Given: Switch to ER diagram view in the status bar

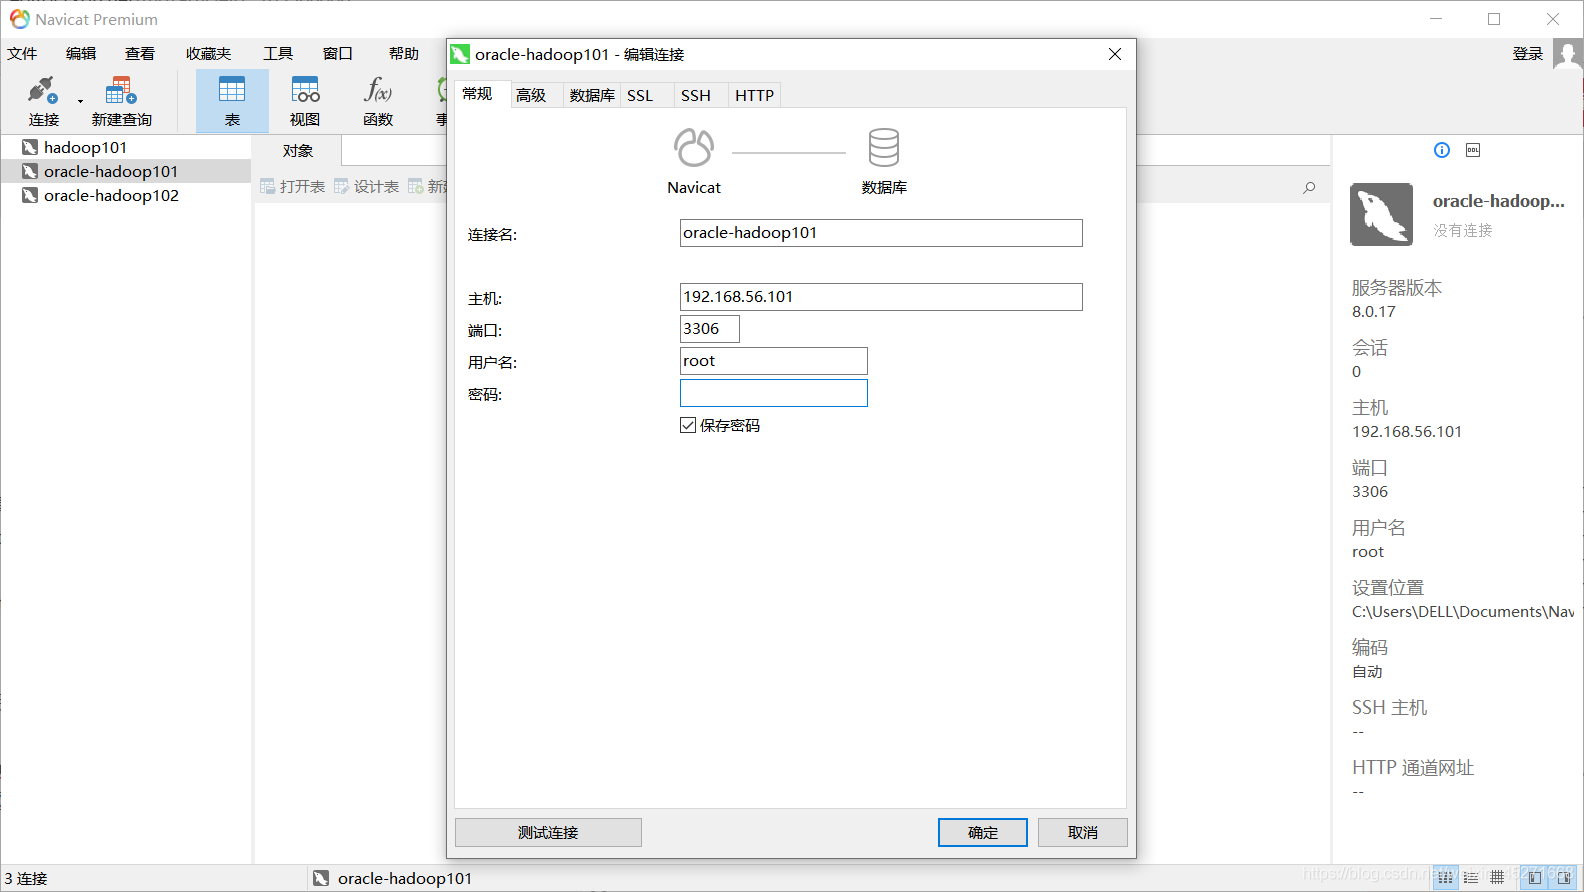Looking at the screenshot, I should 1497,877.
